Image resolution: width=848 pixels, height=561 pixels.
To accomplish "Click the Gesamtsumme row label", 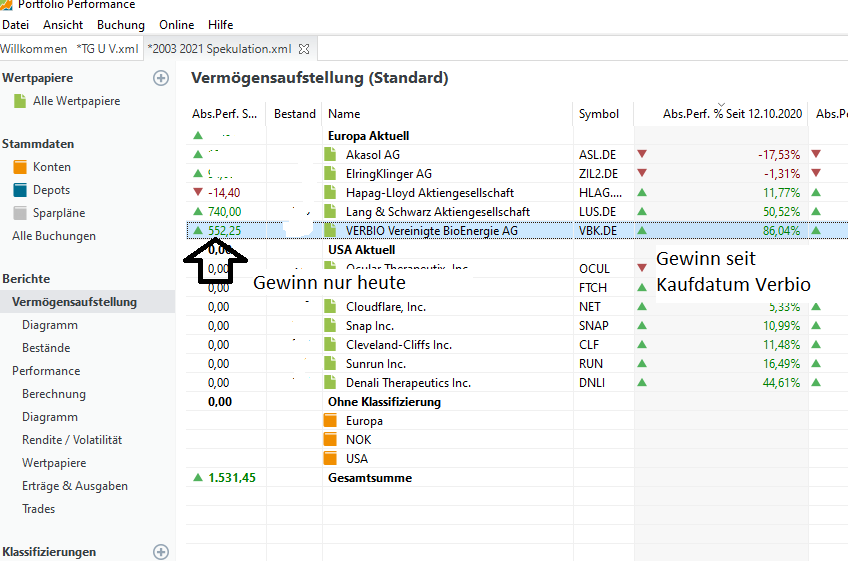I will pos(370,478).
